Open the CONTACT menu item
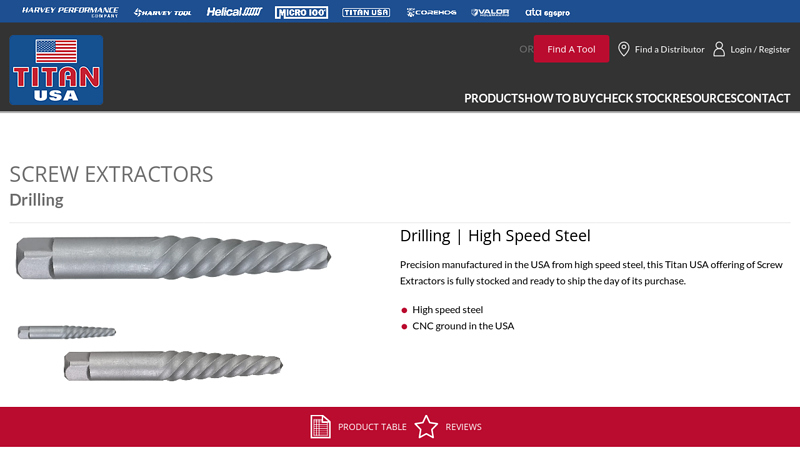 pyautogui.click(x=763, y=98)
